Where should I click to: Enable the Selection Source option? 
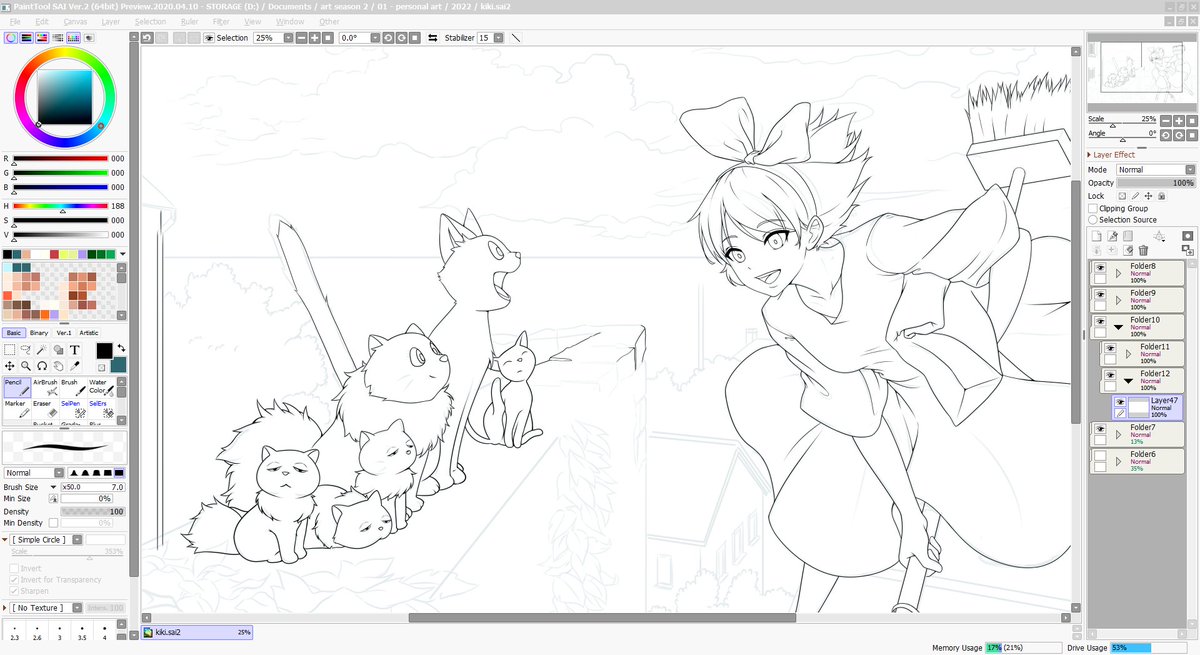click(x=1093, y=219)
